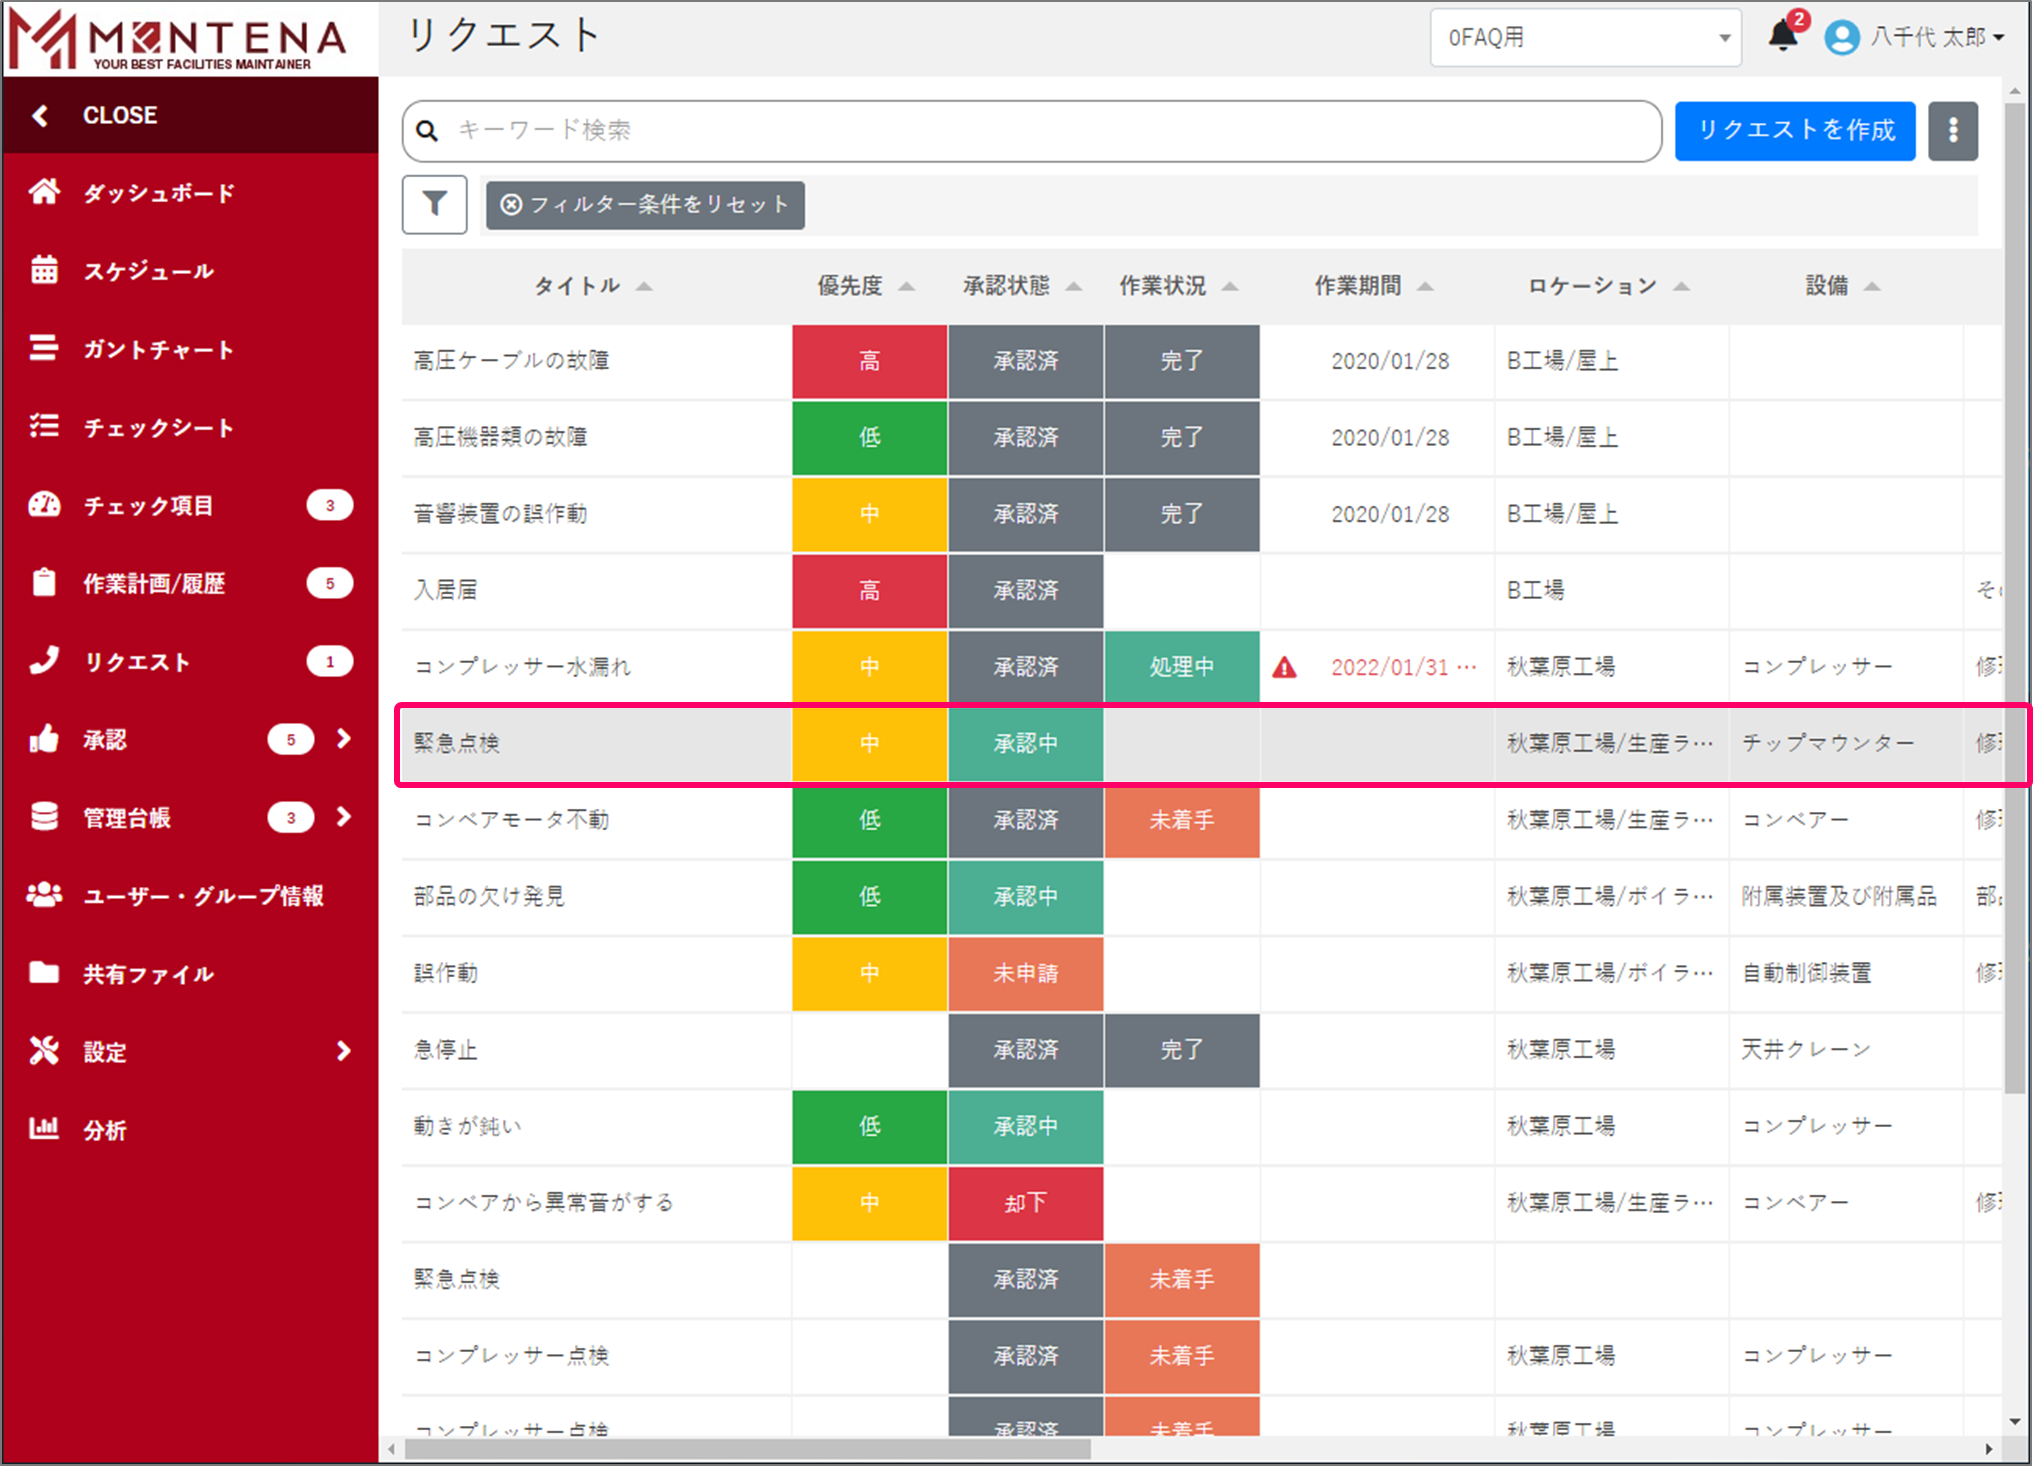Open the 0FAQ用 dropdown

(x=1585, y=38)
